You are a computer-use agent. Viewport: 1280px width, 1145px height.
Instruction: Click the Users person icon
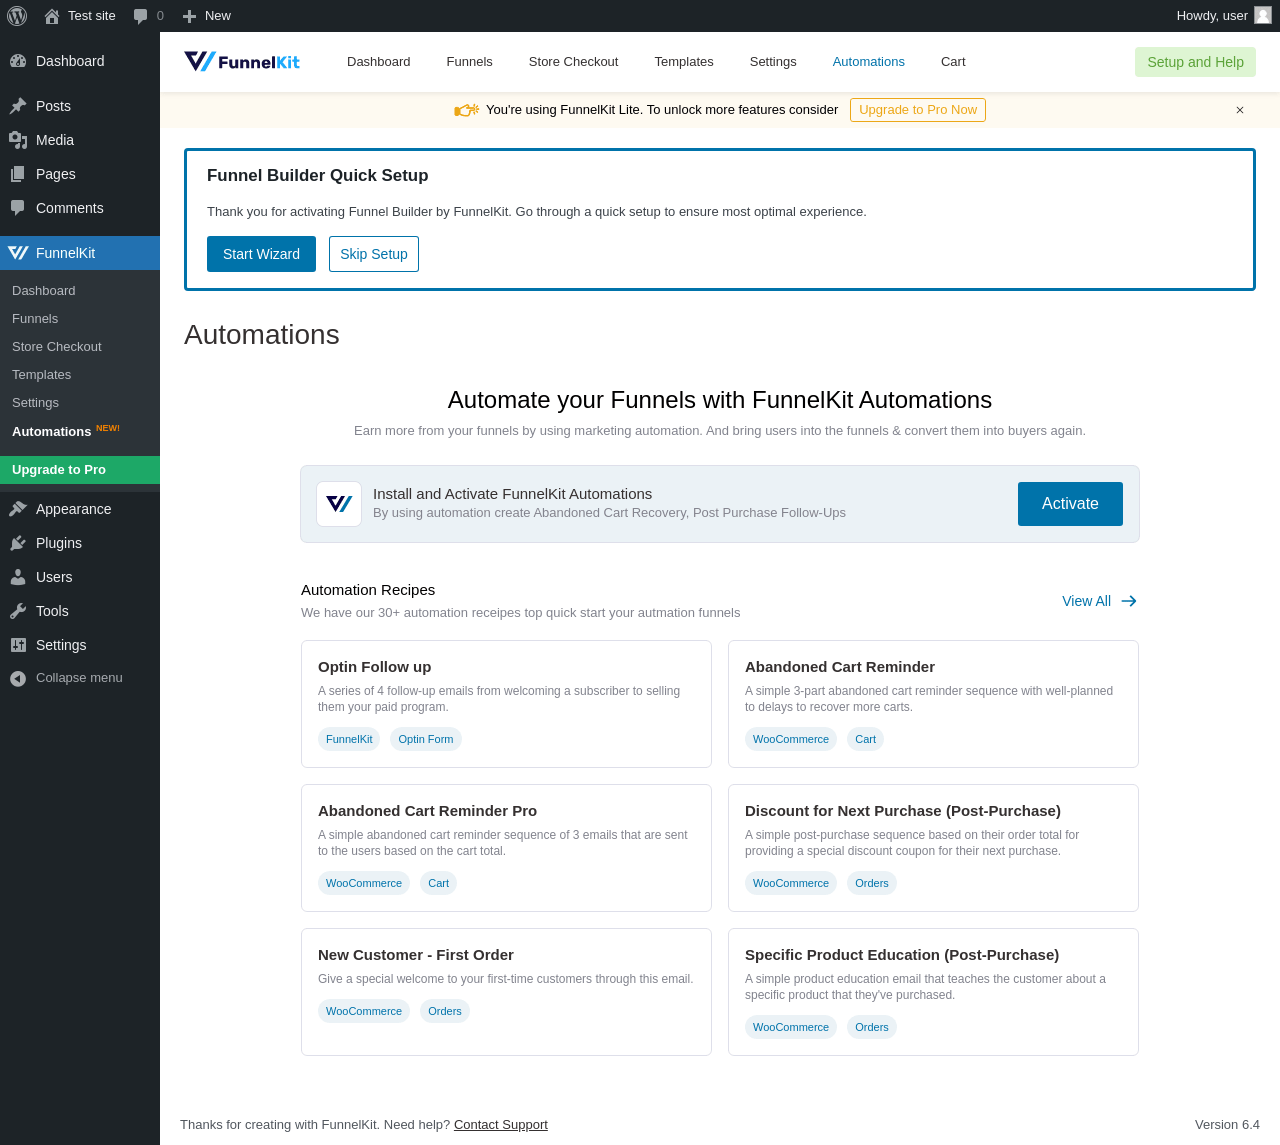coord(18,577)
